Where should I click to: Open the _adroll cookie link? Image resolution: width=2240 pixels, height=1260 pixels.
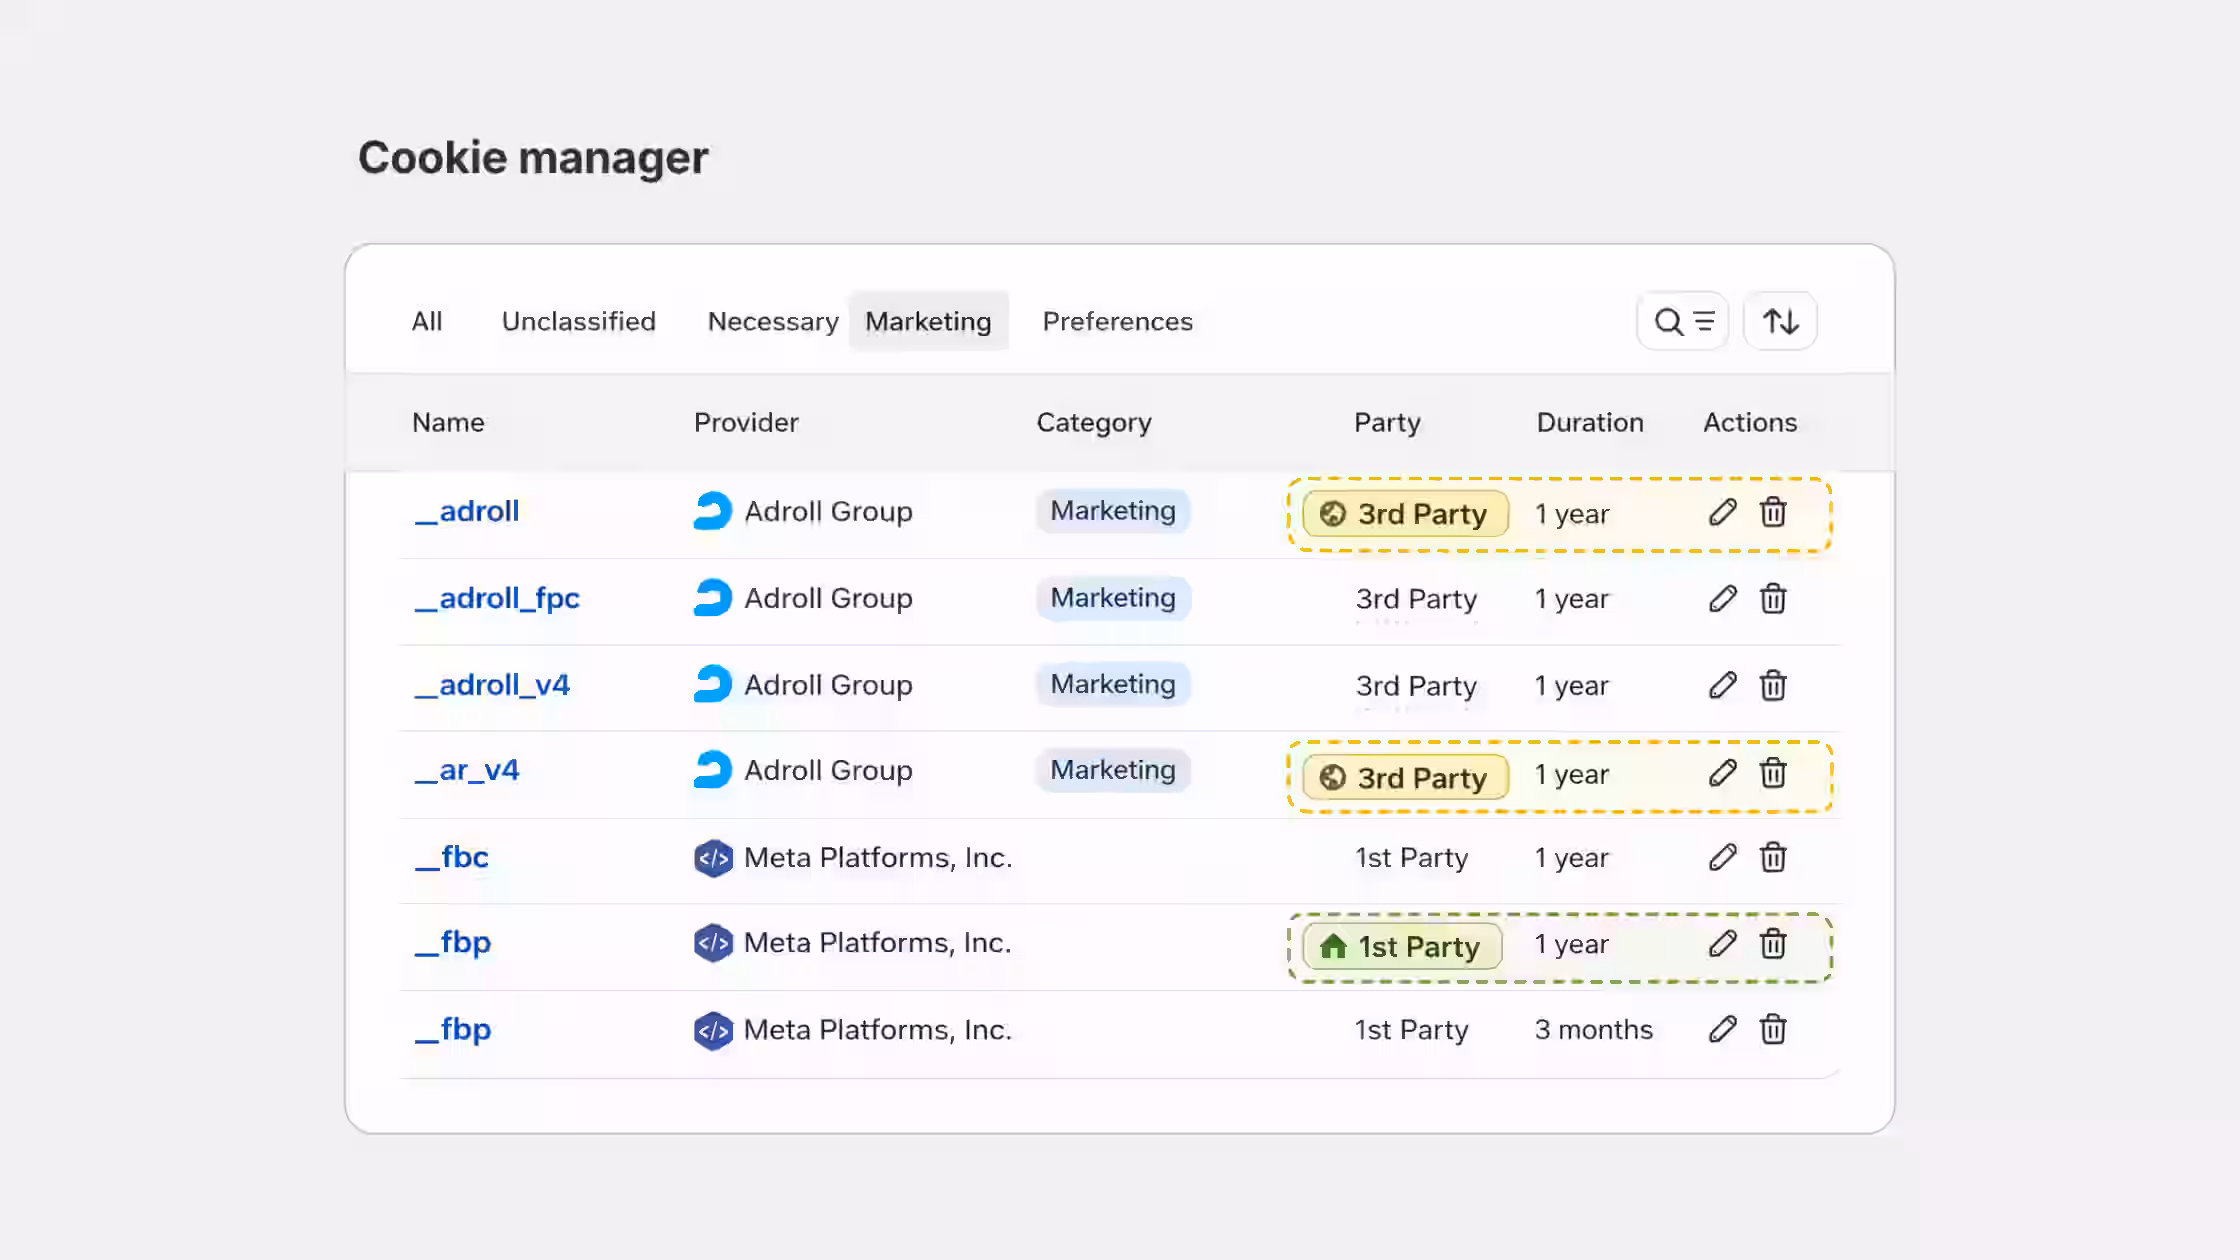[x=467, y=511]
